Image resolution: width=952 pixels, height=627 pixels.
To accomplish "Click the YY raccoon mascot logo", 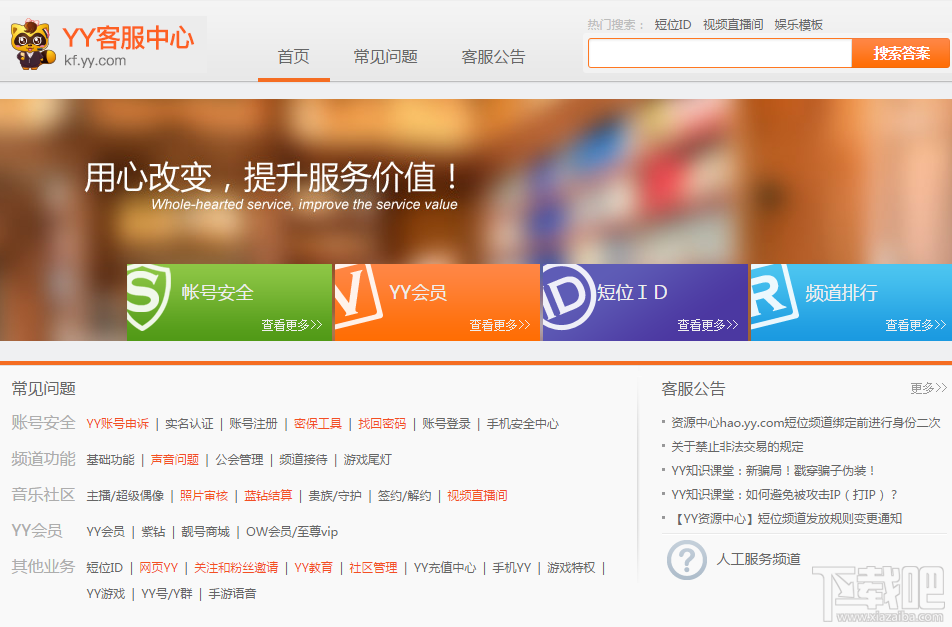I will point(32,44).
